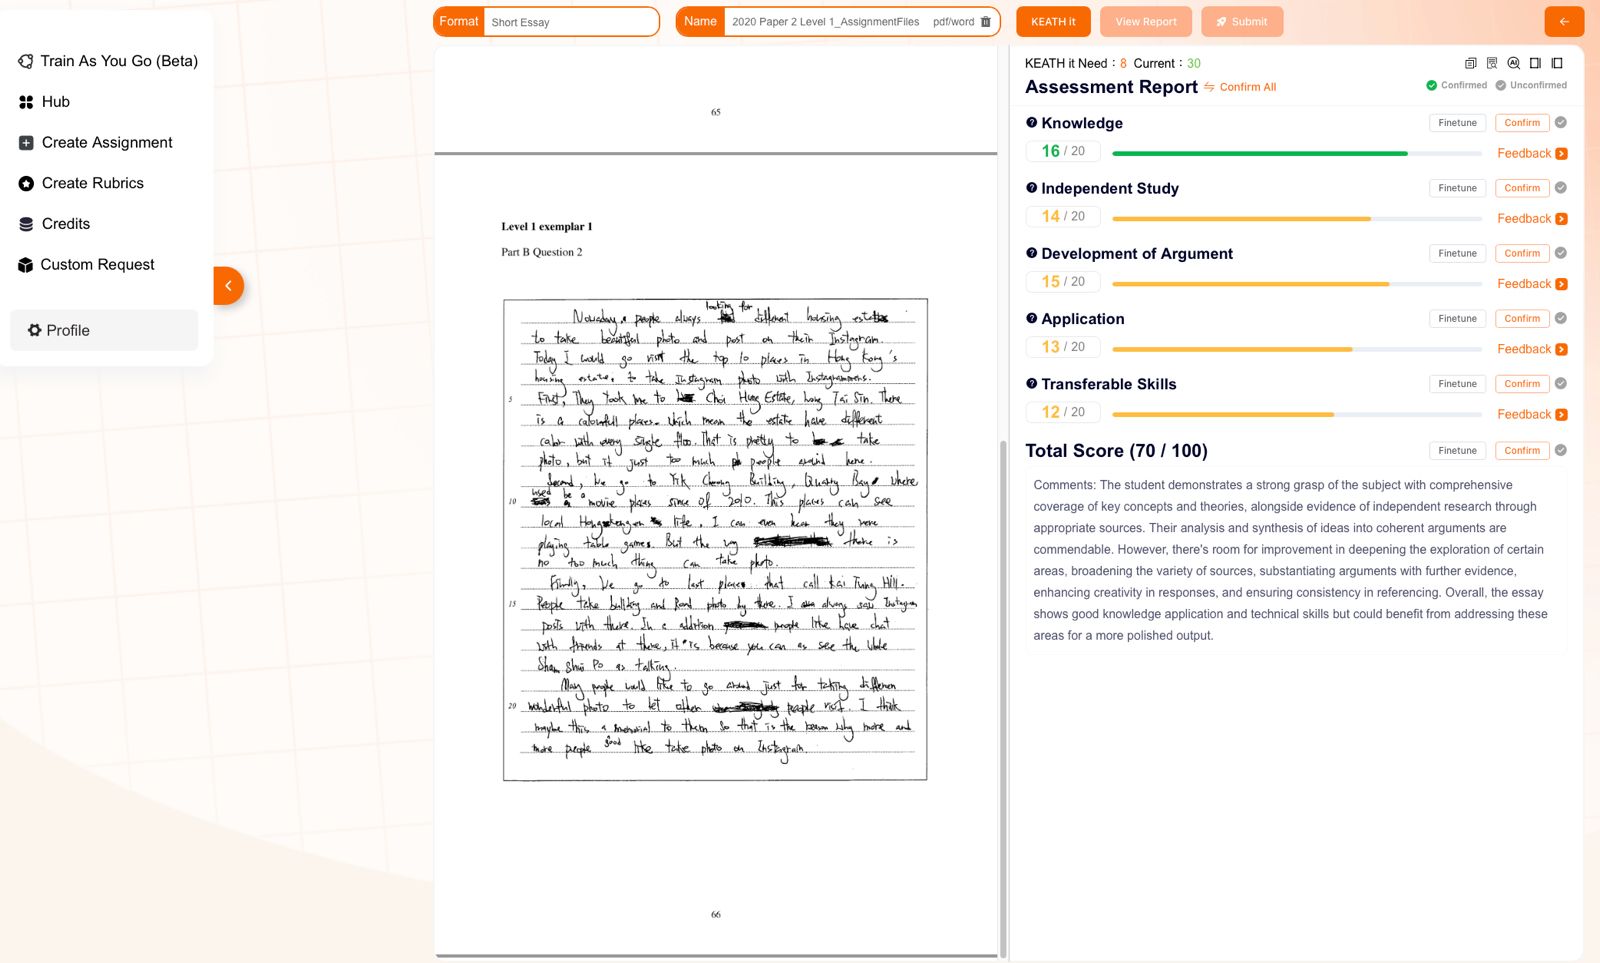
Task: Toggle confirmed status circle for Total Score
Action: (x=1561, y=451)
